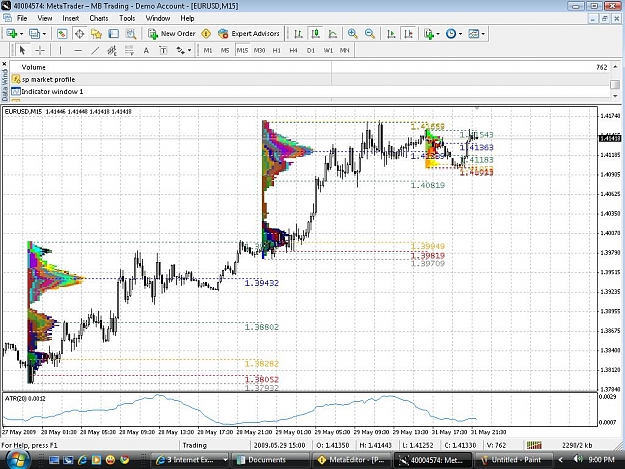
Task: Toggle the Data Window crosshair icon
Action: (79, 34)
